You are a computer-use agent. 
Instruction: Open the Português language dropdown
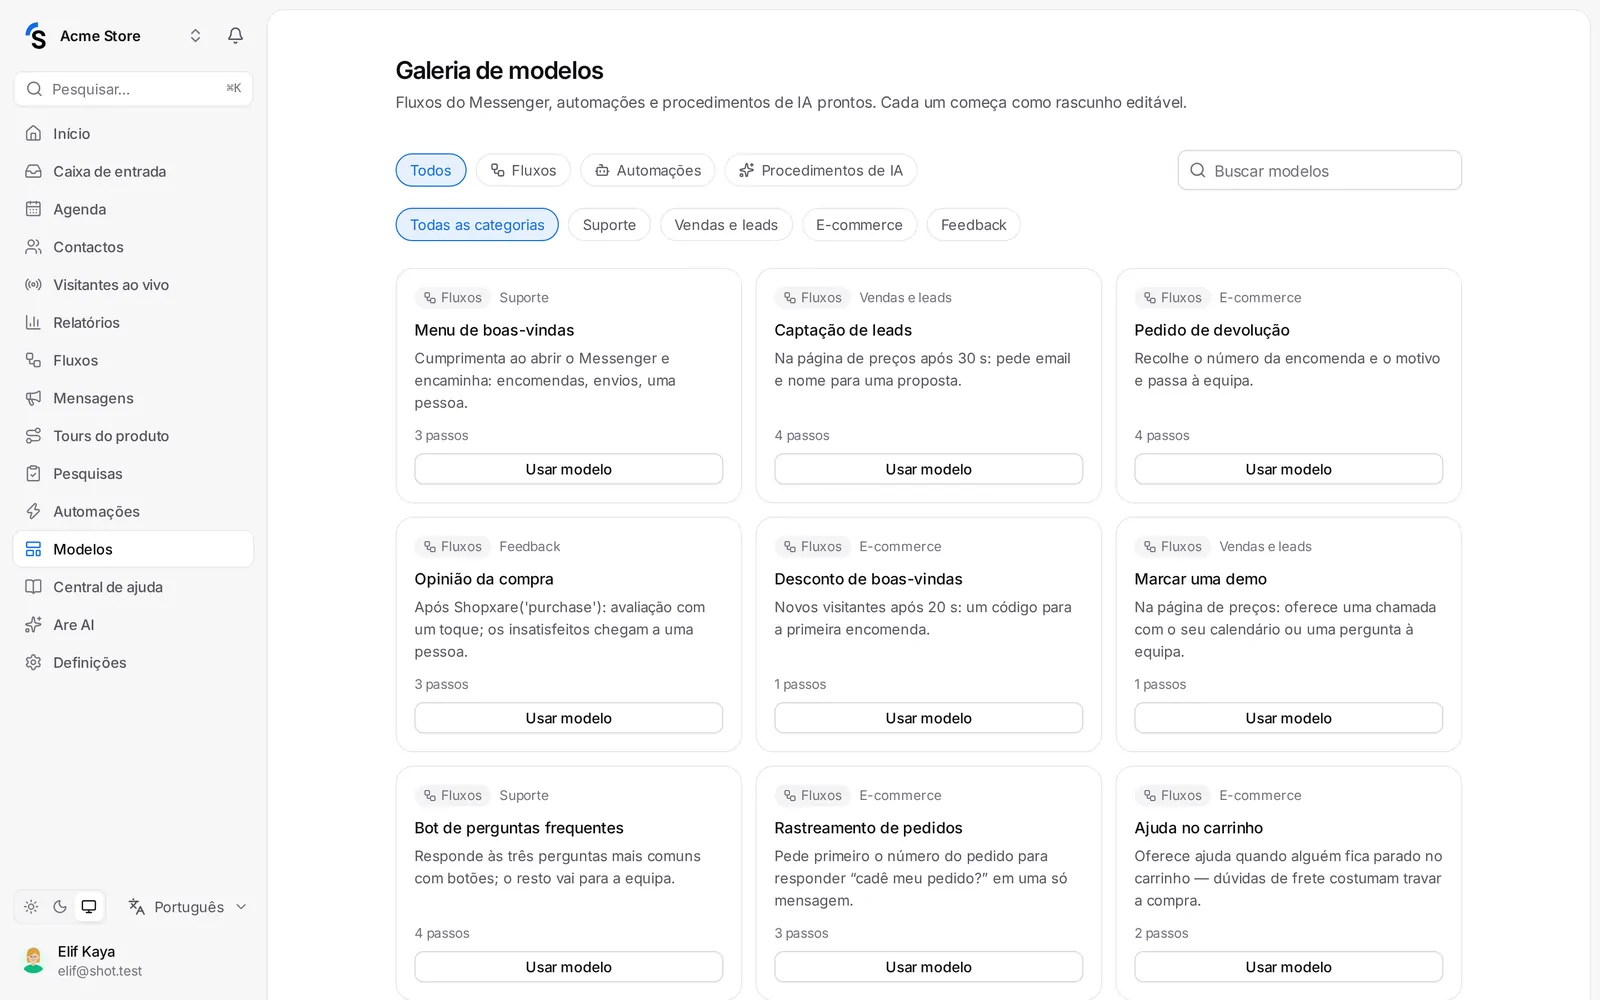pos(188,907)
